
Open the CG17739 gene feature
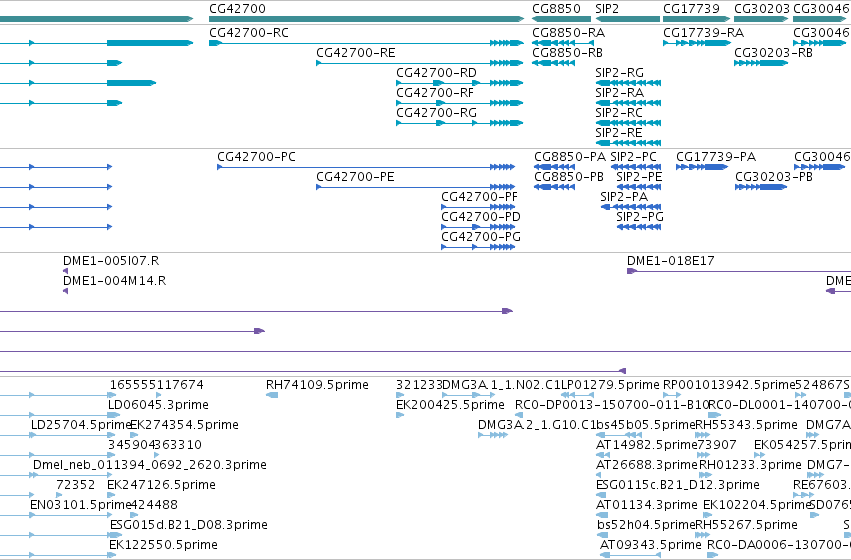(696, 19)
